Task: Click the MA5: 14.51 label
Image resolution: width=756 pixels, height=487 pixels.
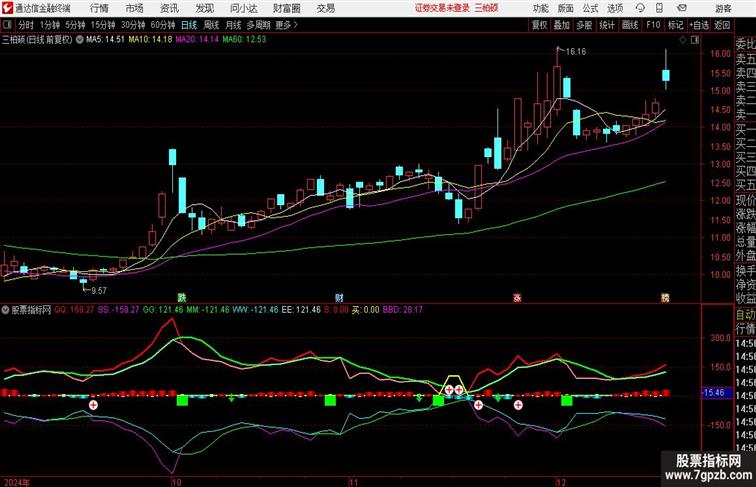Action: [x=105, y=40]
